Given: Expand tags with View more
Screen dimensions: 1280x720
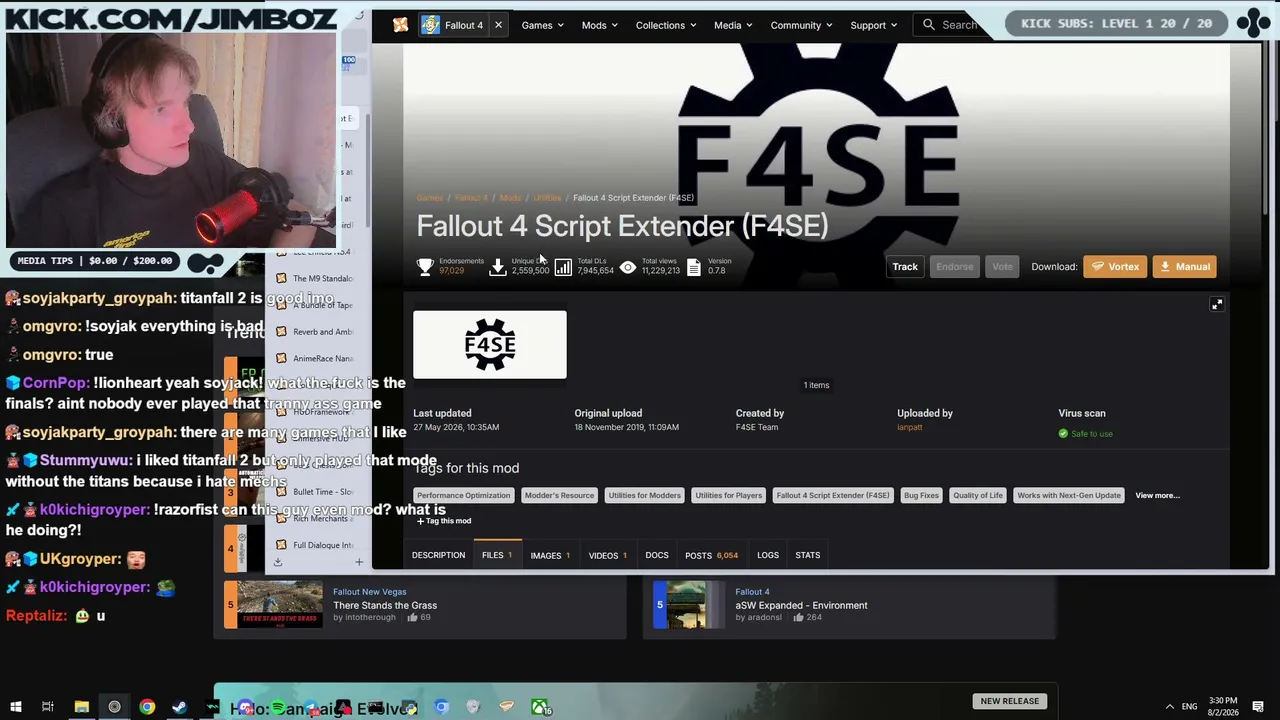Looking at the screenshot, I should [1157, 495].
